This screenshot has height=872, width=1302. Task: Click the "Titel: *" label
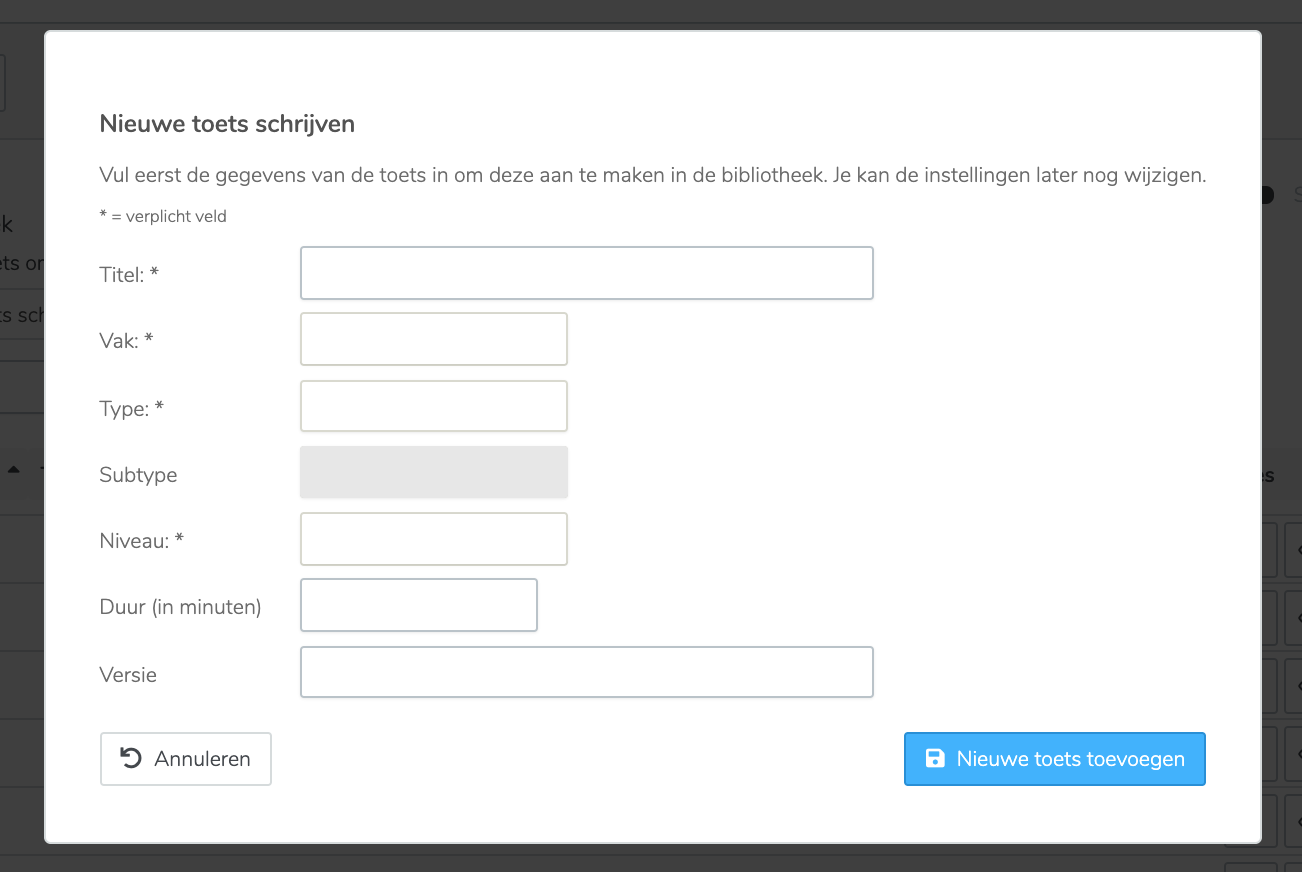click(x=129, y=275)
